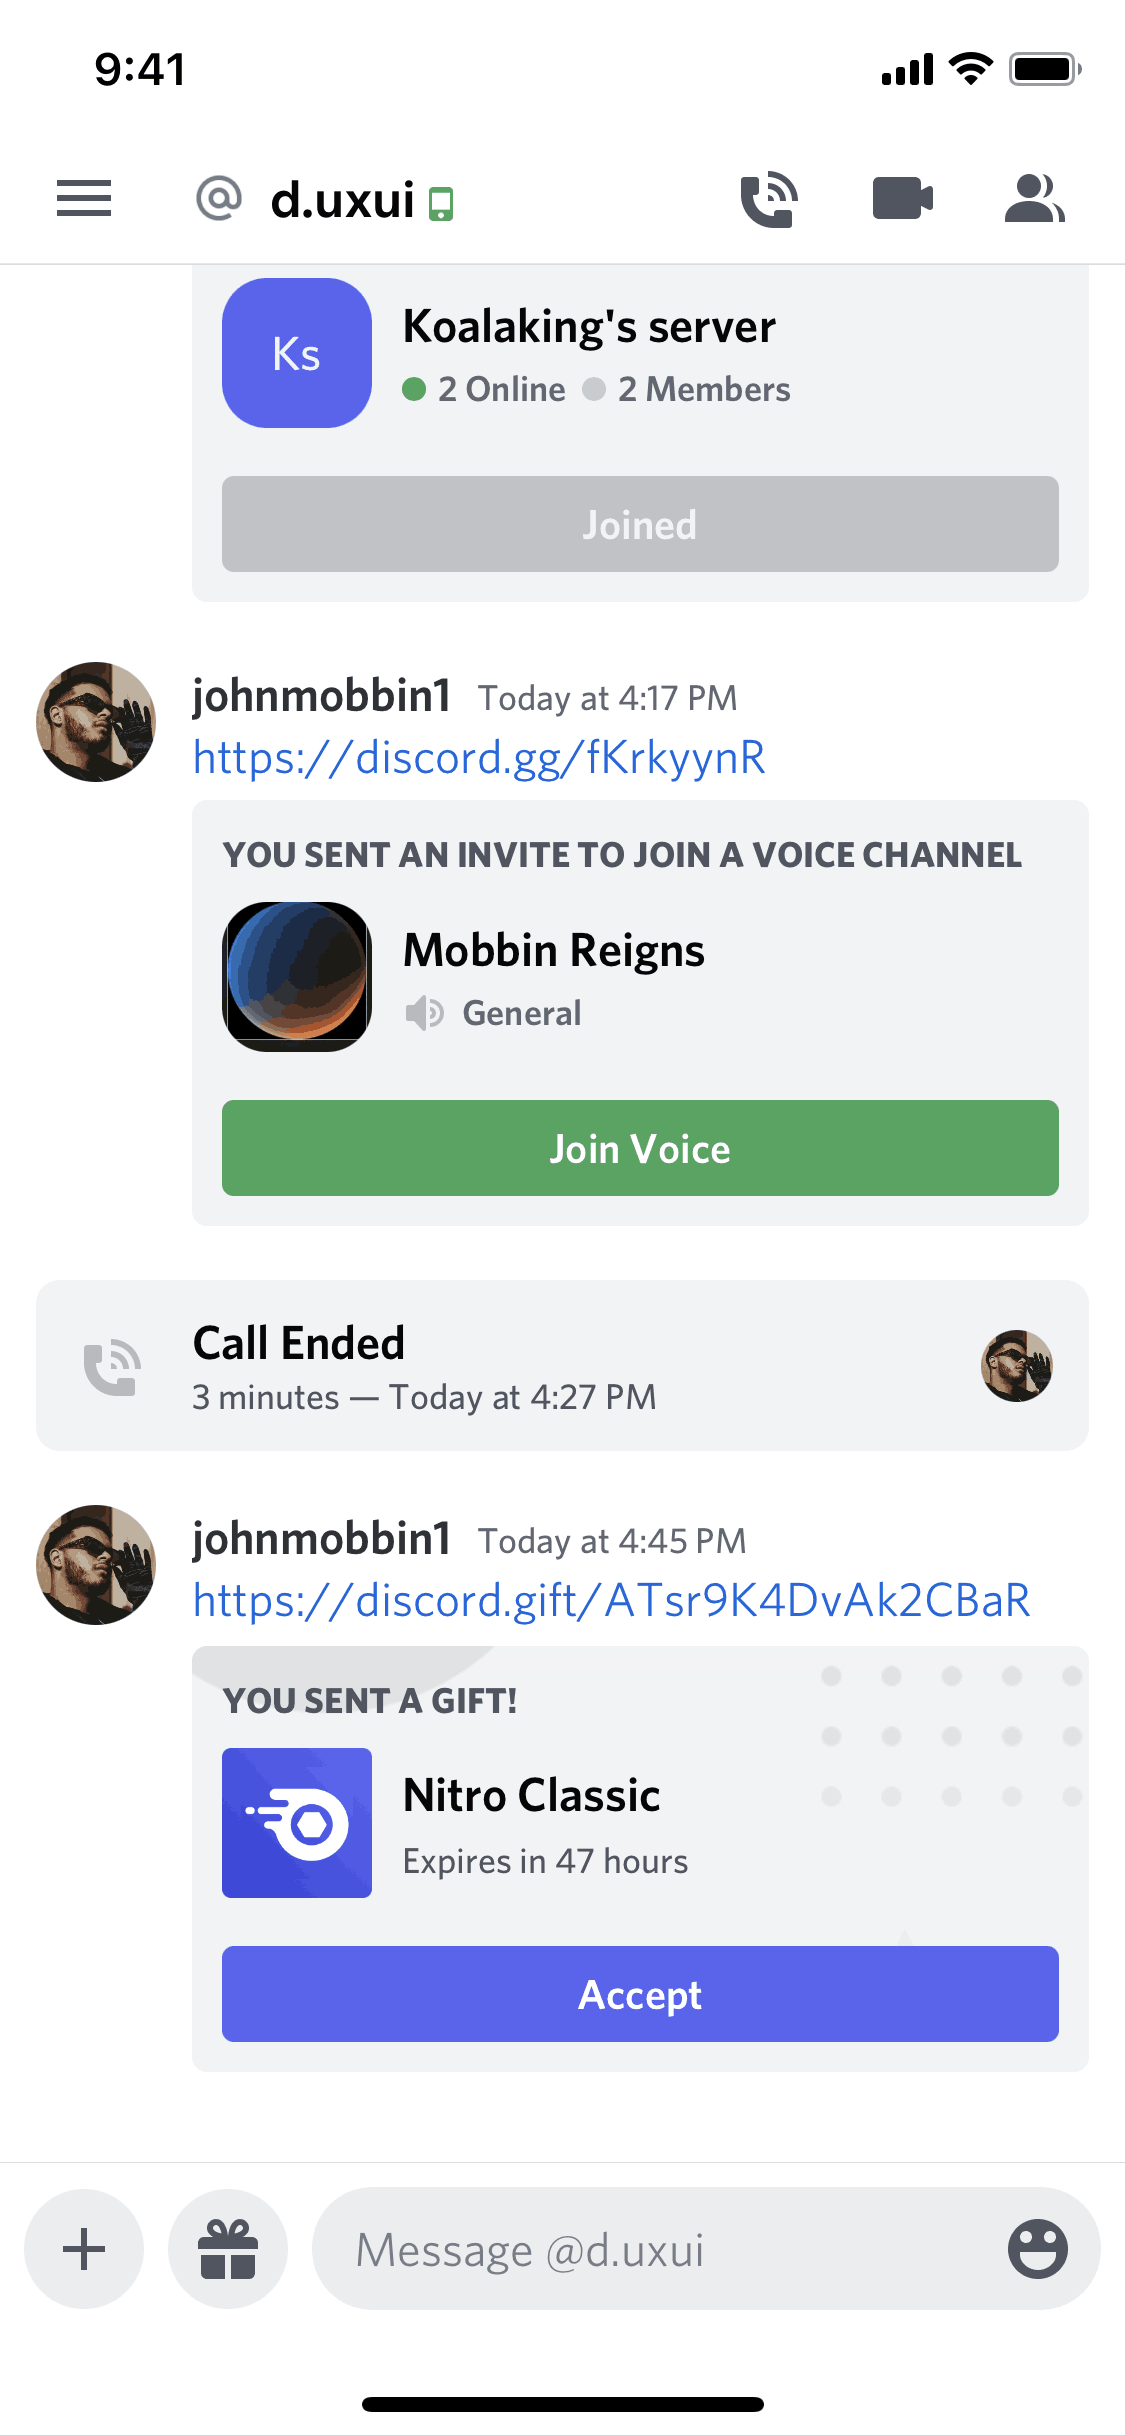1125x2436 pixels.
Task: Tap the greyed-out Joined button
Action: click(640, 524)
